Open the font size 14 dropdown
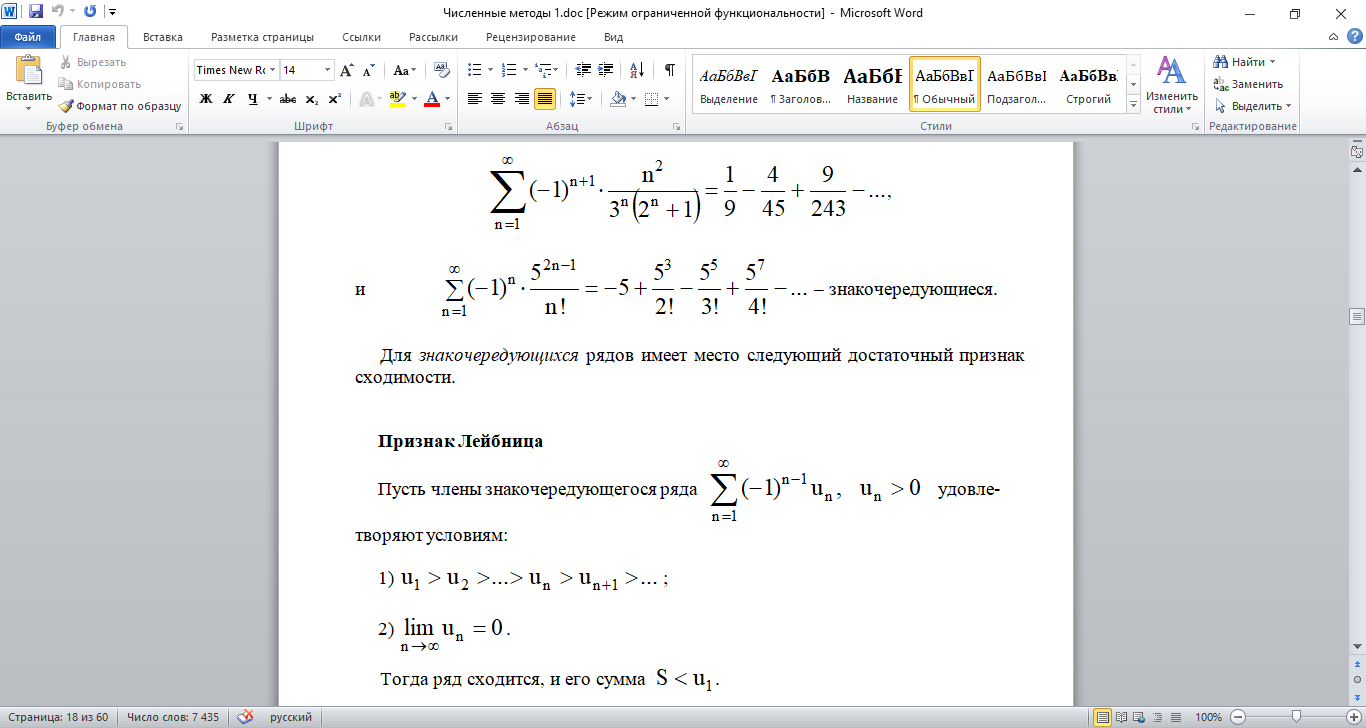The image size is (1366, 728). [x=327, y=70]
